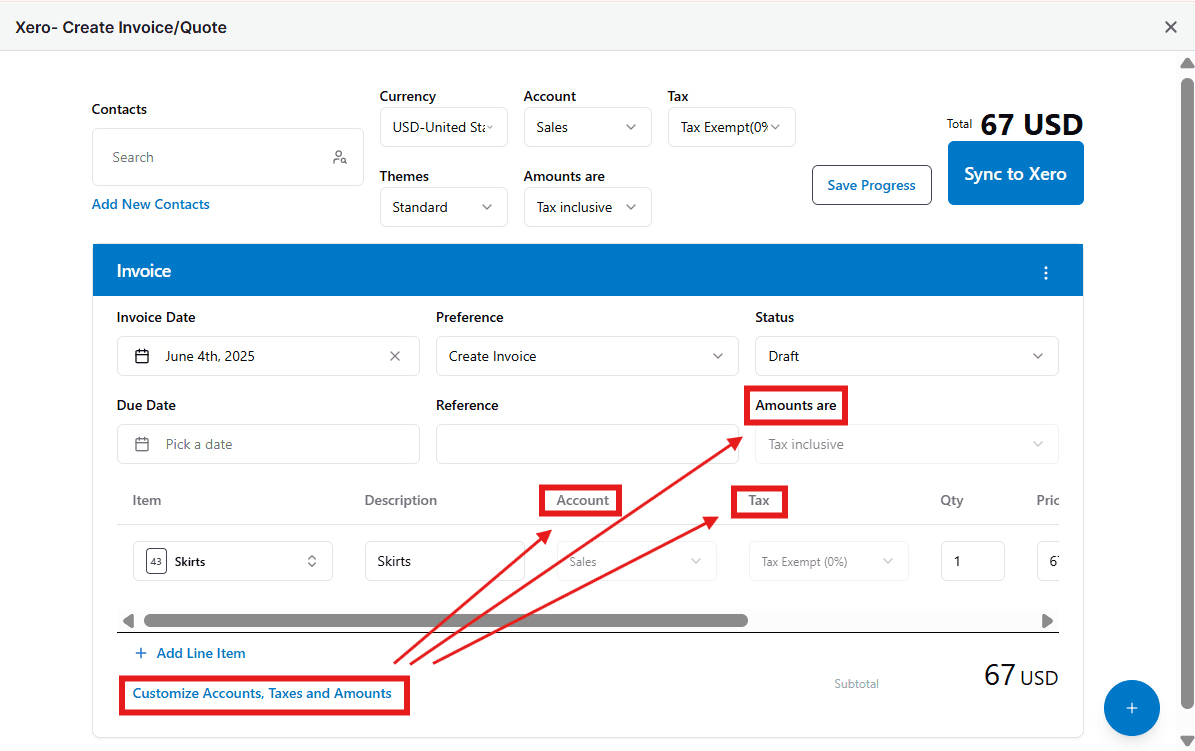1195x751 pixels.
Task: Click the Total 67 USD amount at top
Action: coord(1031,124)
